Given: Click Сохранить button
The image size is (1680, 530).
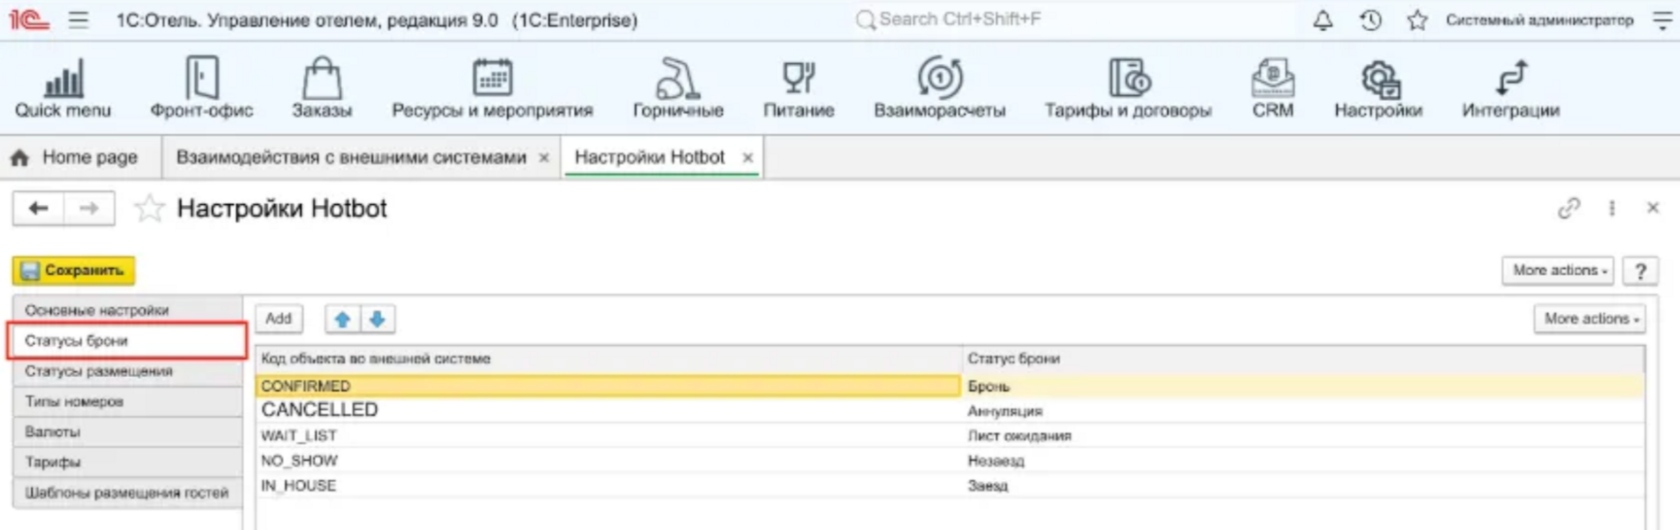Looking at the screenshot, I should coord(74,270).
